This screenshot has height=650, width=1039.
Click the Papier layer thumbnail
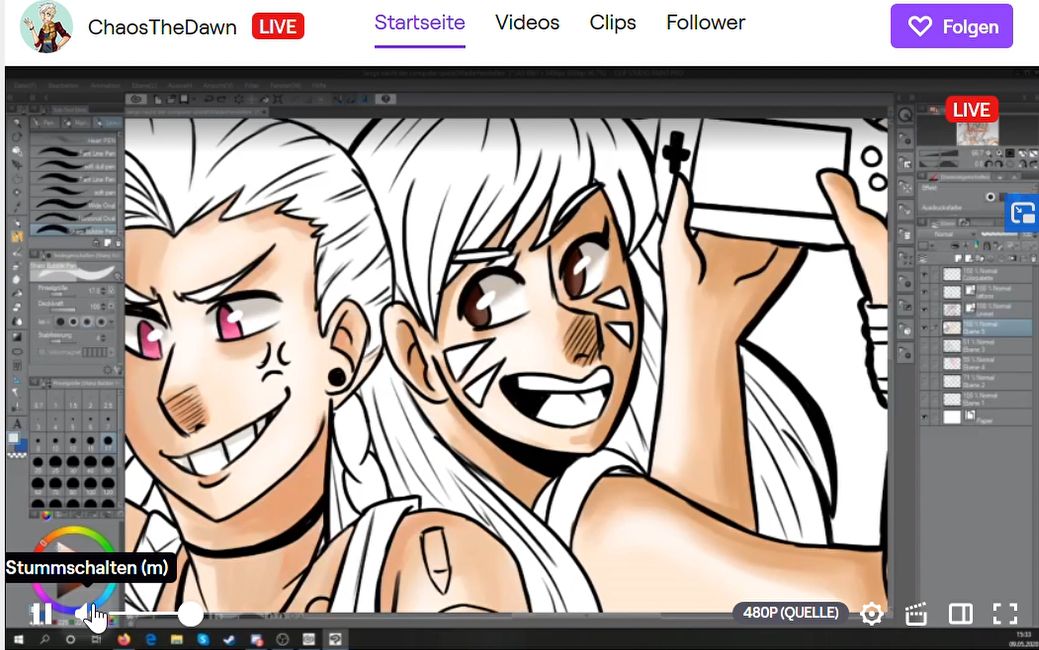952,417
